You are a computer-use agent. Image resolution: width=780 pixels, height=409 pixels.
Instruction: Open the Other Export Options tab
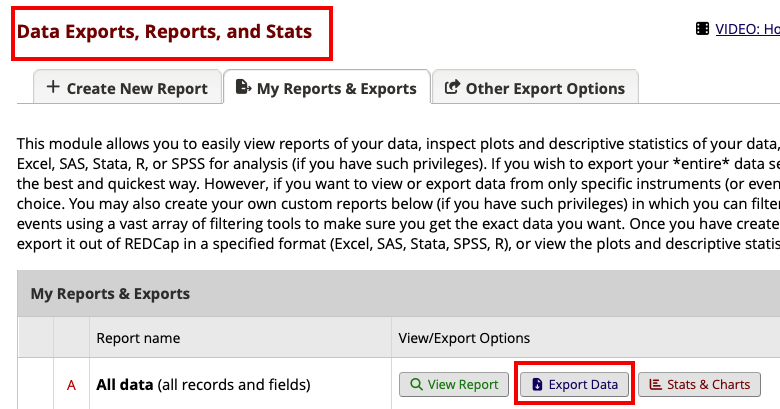(535, 88)
